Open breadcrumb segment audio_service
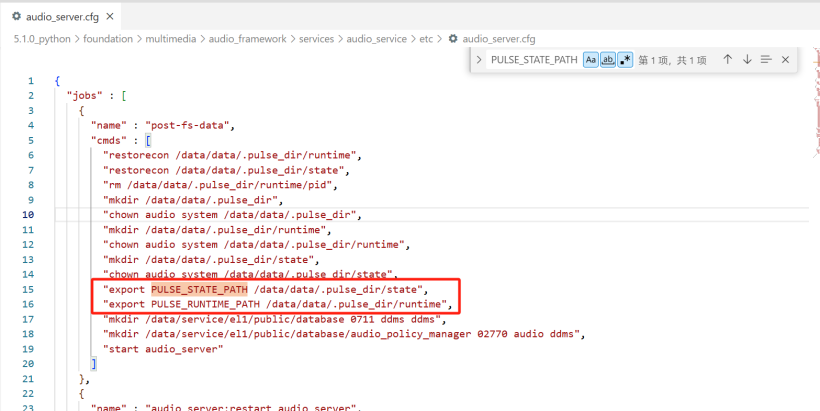The image size is (820, 411). coord(377,39)
